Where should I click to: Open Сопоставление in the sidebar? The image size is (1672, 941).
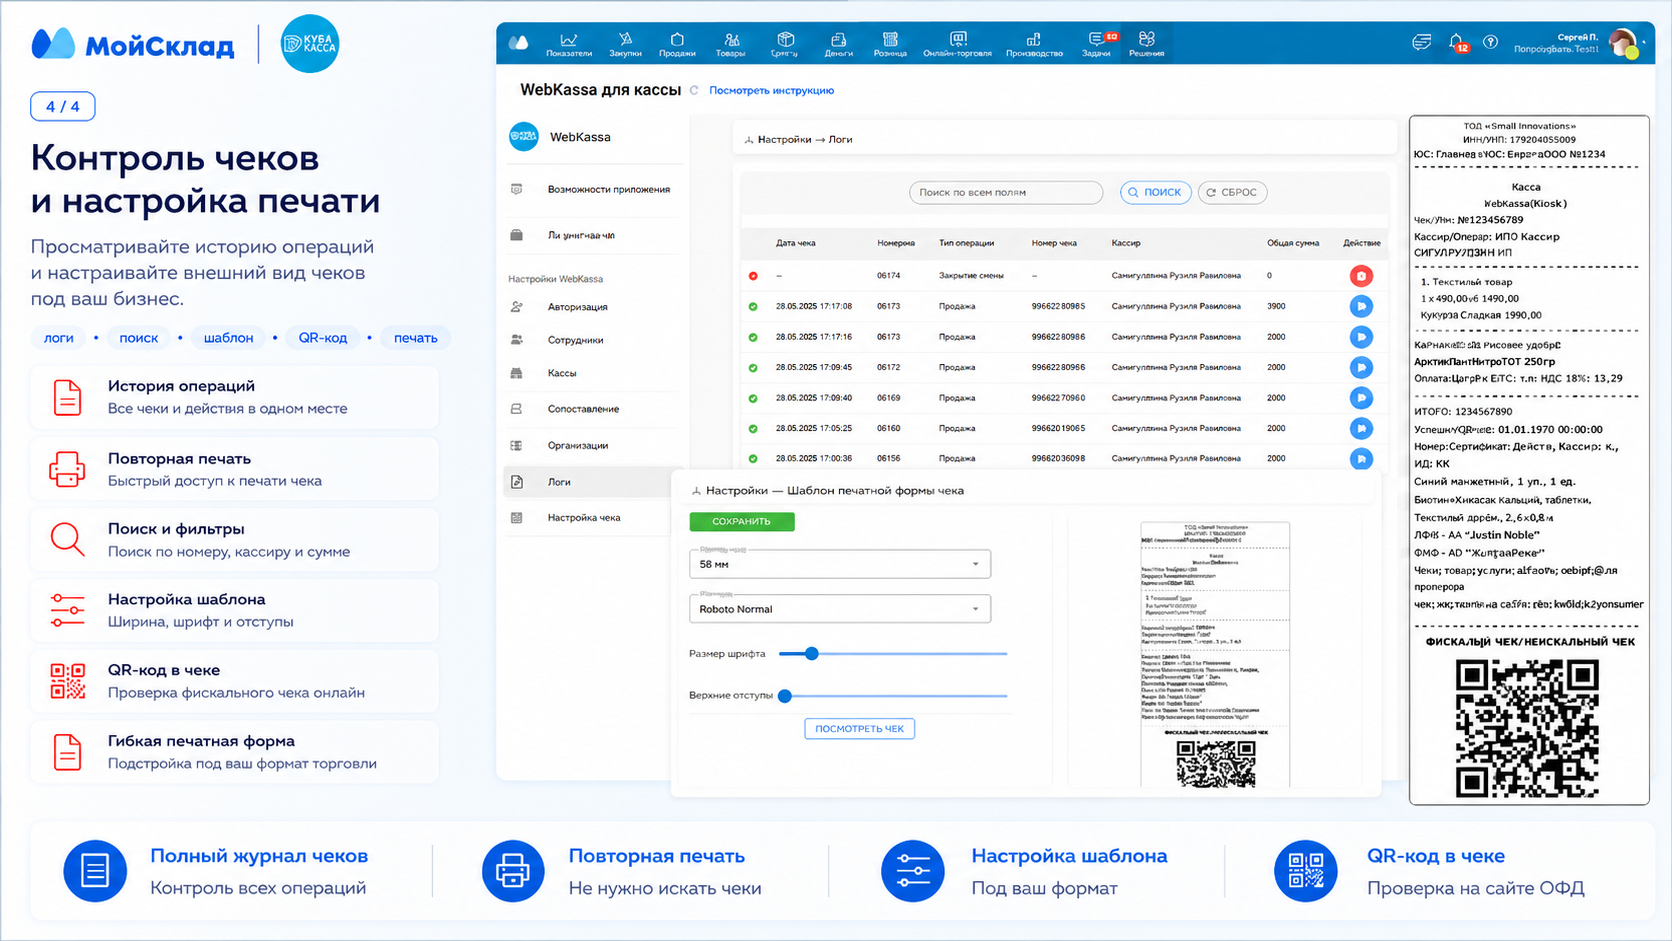[x=583, y=409]
